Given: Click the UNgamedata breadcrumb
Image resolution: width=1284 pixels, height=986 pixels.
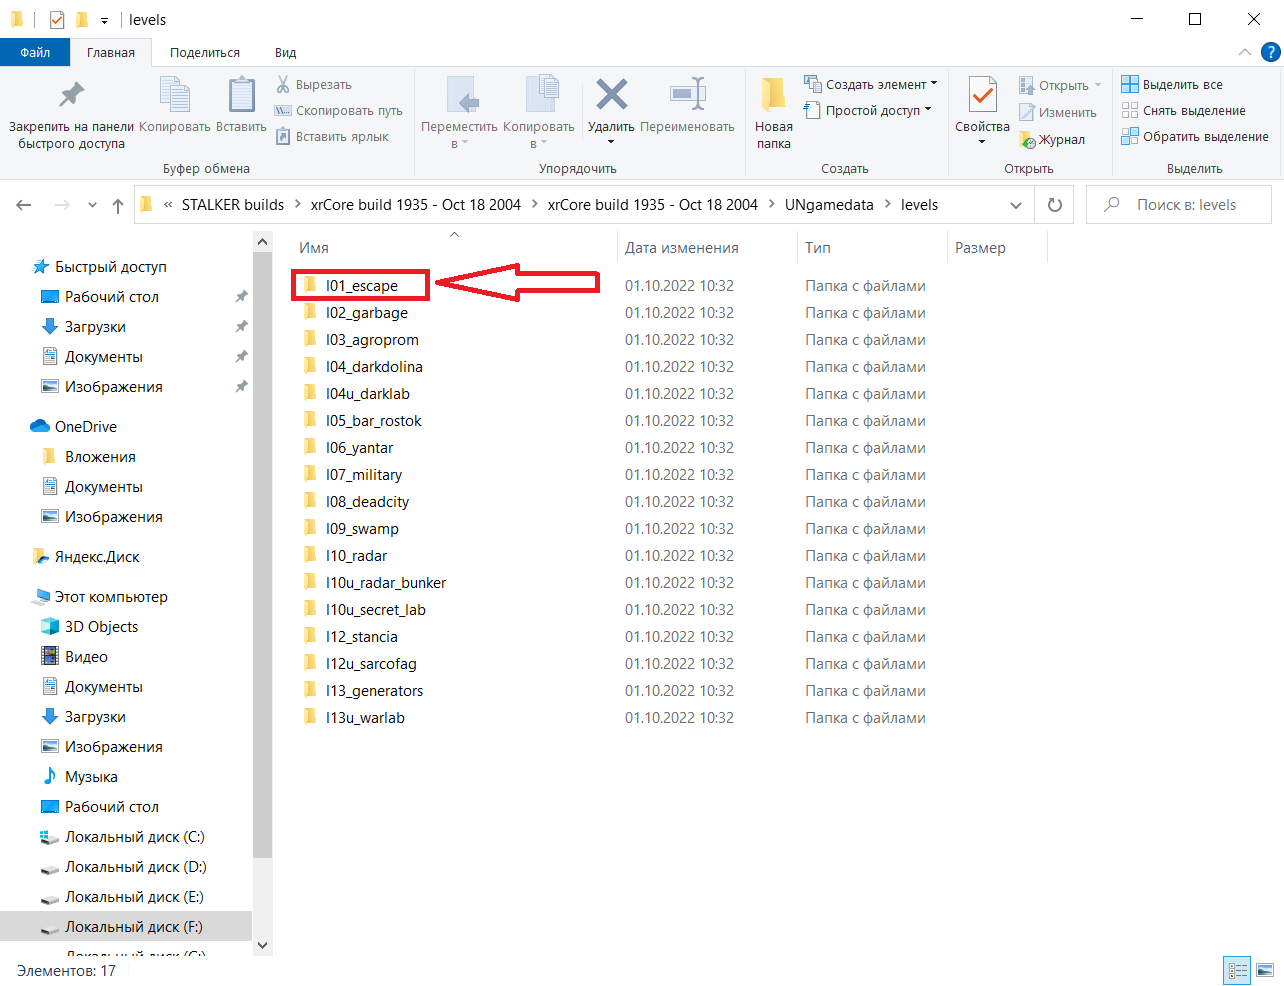Looking at the screenshot, I should [x=829, y=205].
